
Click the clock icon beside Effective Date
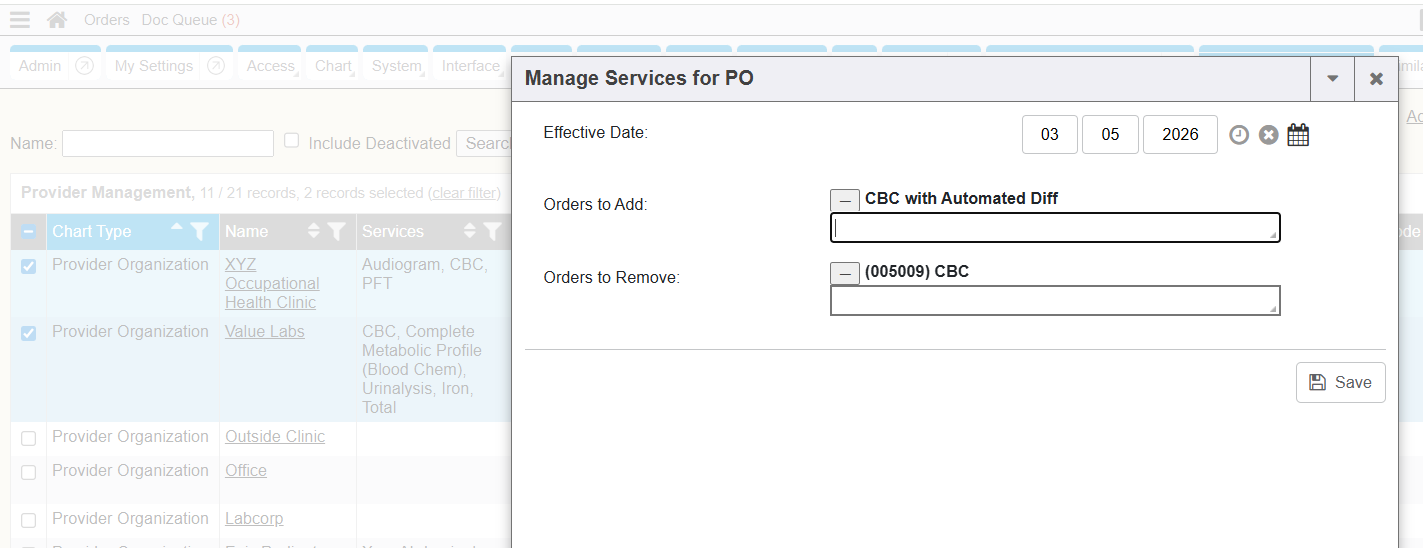1239,135
